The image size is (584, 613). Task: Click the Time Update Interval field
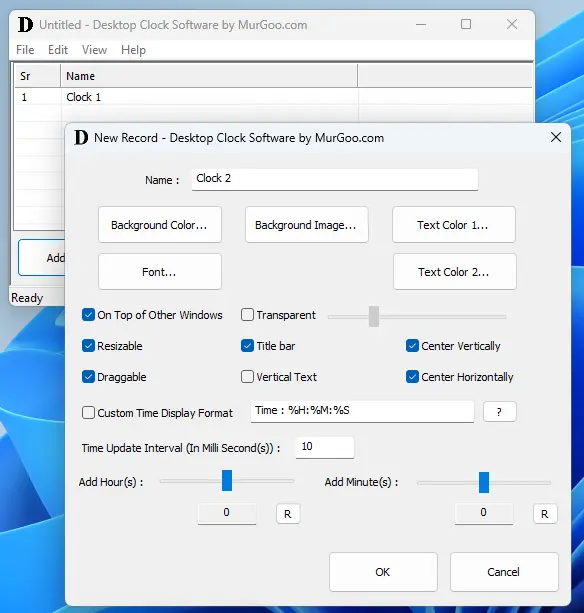coord(325,447)
